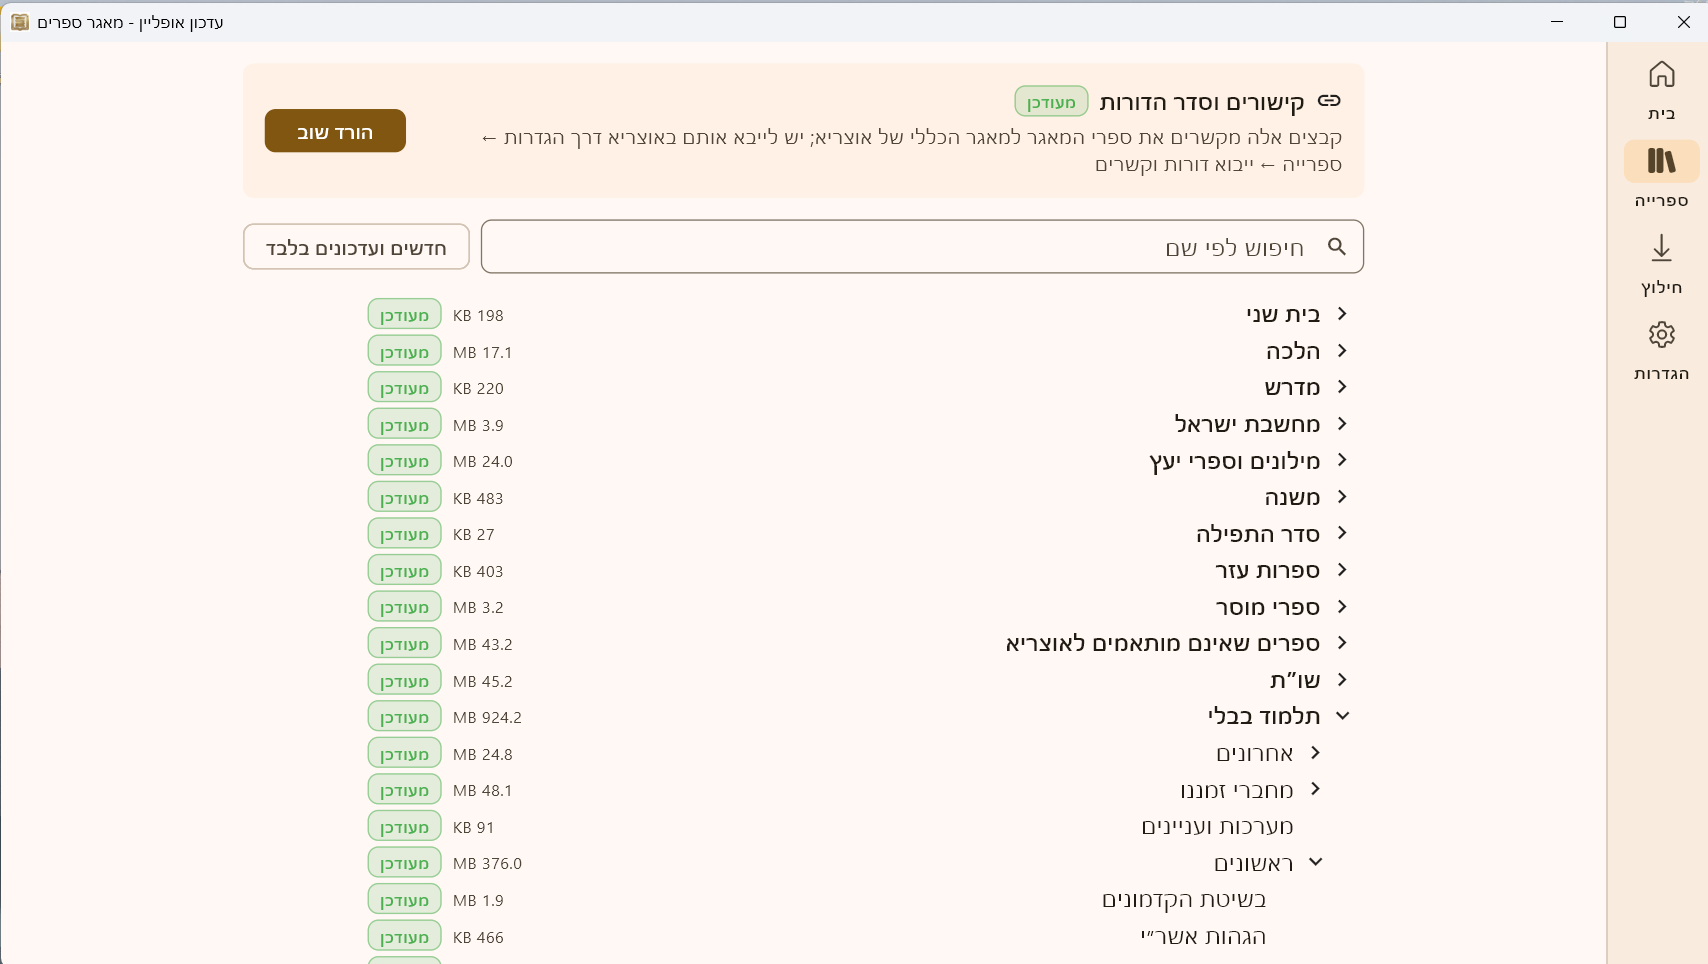Click the link icon beside קישורים וסדר הדורות

(x=1329, y=101)
